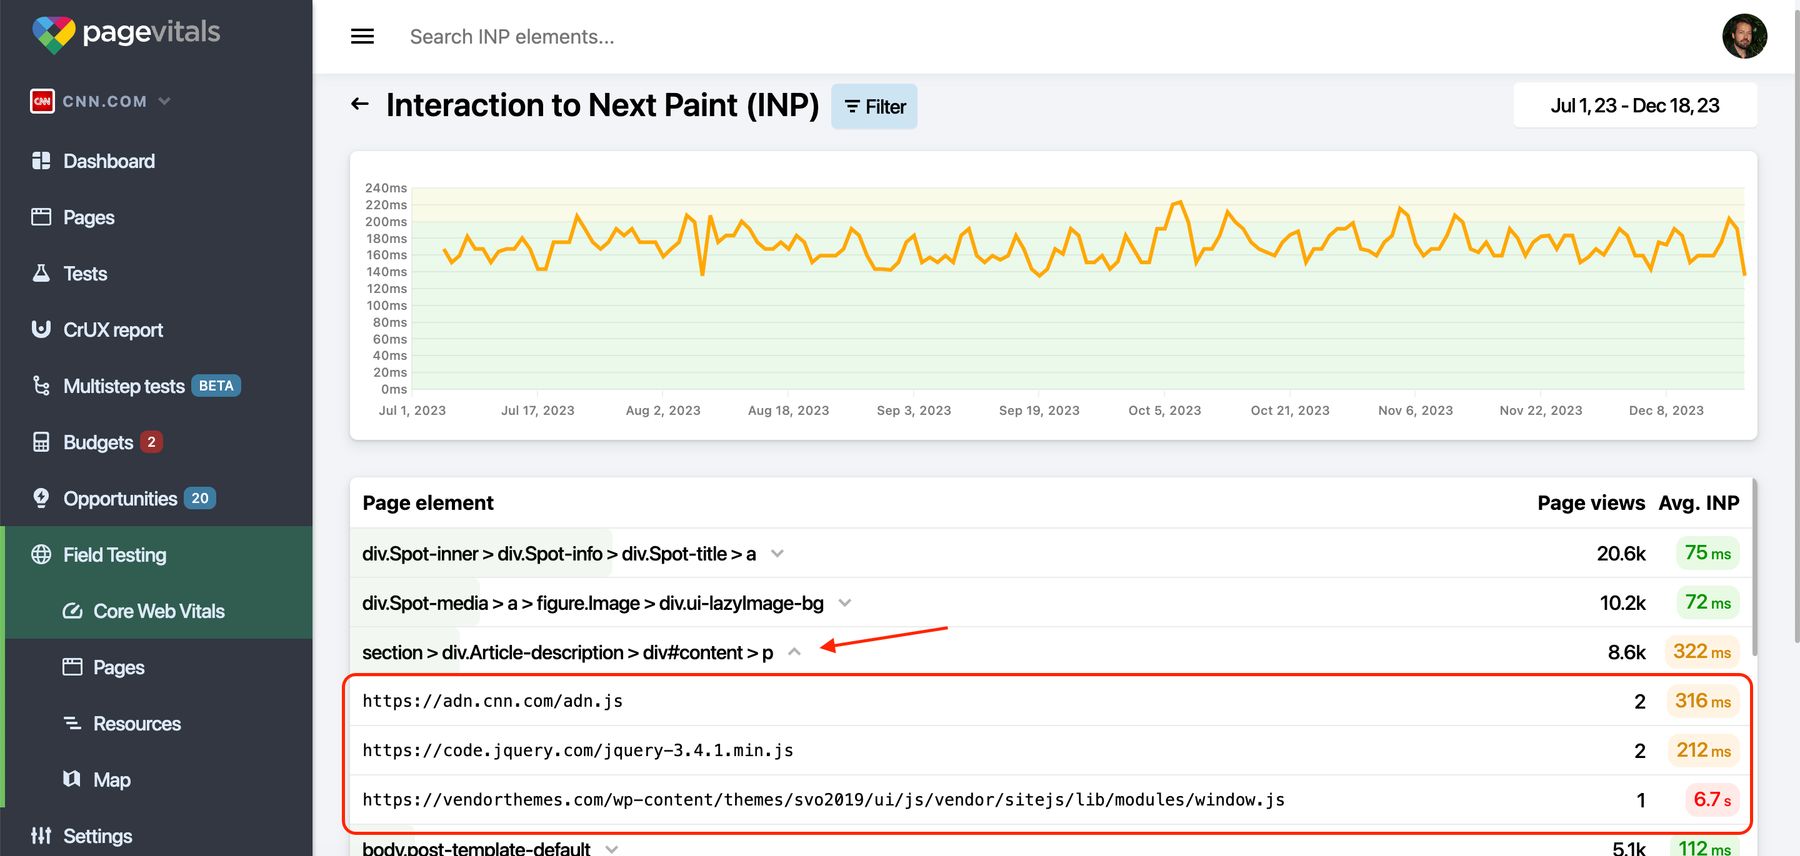This screenshot has height=856, width=1800.
Task: Go to CrUX report in sidebar
Action: [x=112, y=330]
